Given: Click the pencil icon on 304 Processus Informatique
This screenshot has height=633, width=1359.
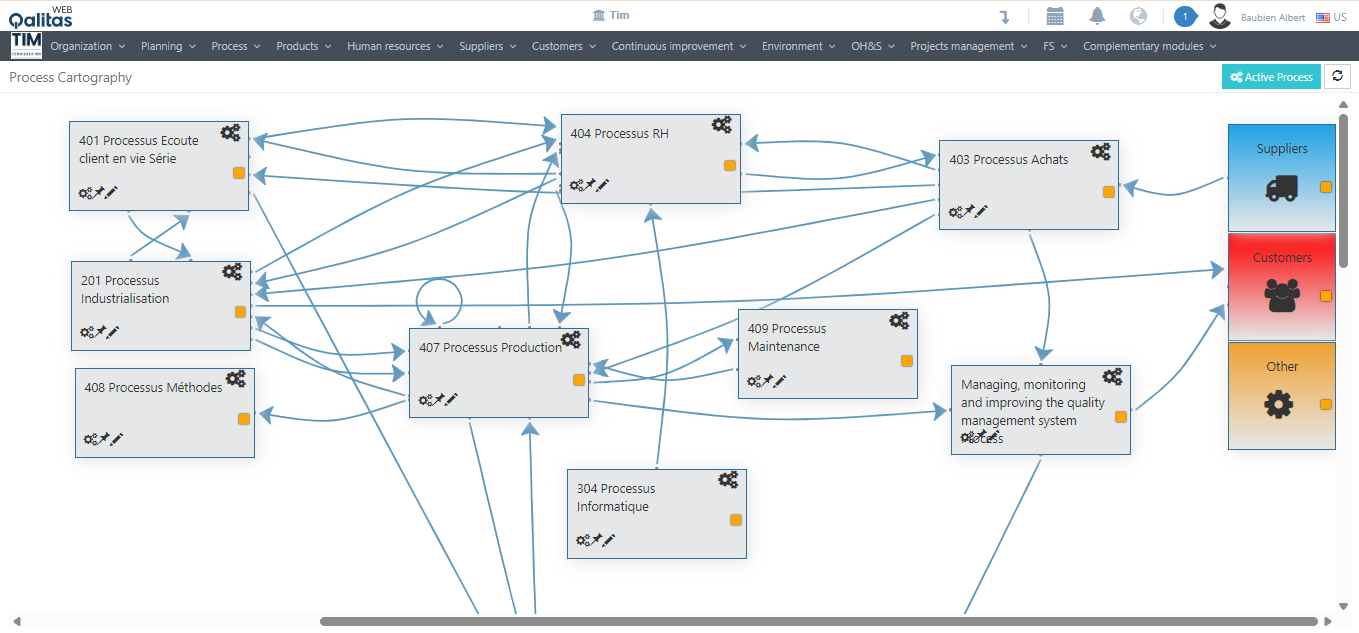Looking at the screenshot, I should 608,540.
